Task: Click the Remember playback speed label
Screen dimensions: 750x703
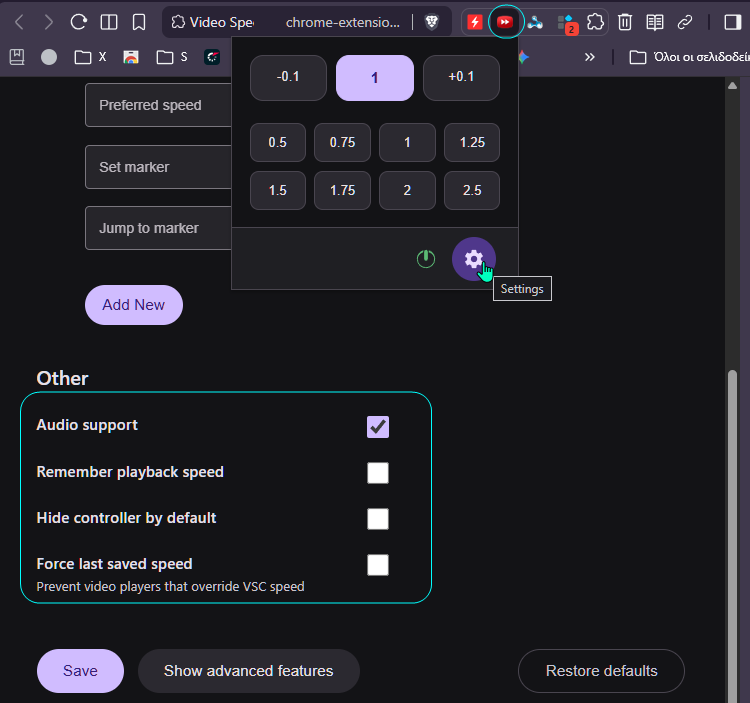Action: coord(130,472)
